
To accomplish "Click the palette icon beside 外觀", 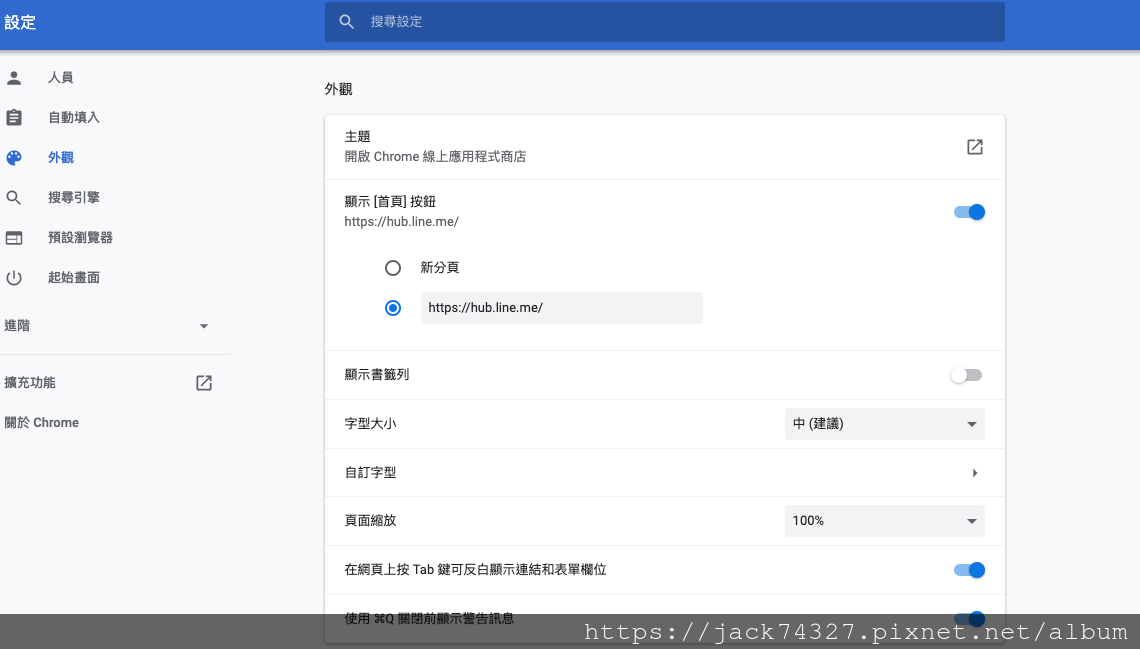I will pyautogui.click(x=14, y=158).
